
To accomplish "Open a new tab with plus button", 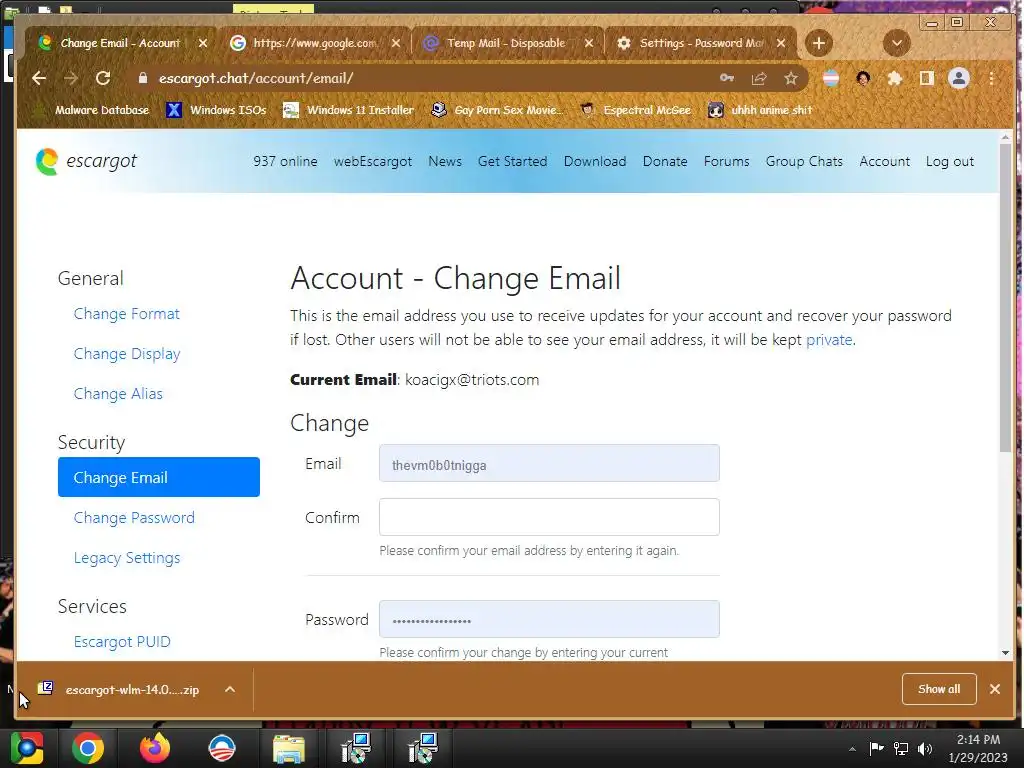I will pos(818,43).
